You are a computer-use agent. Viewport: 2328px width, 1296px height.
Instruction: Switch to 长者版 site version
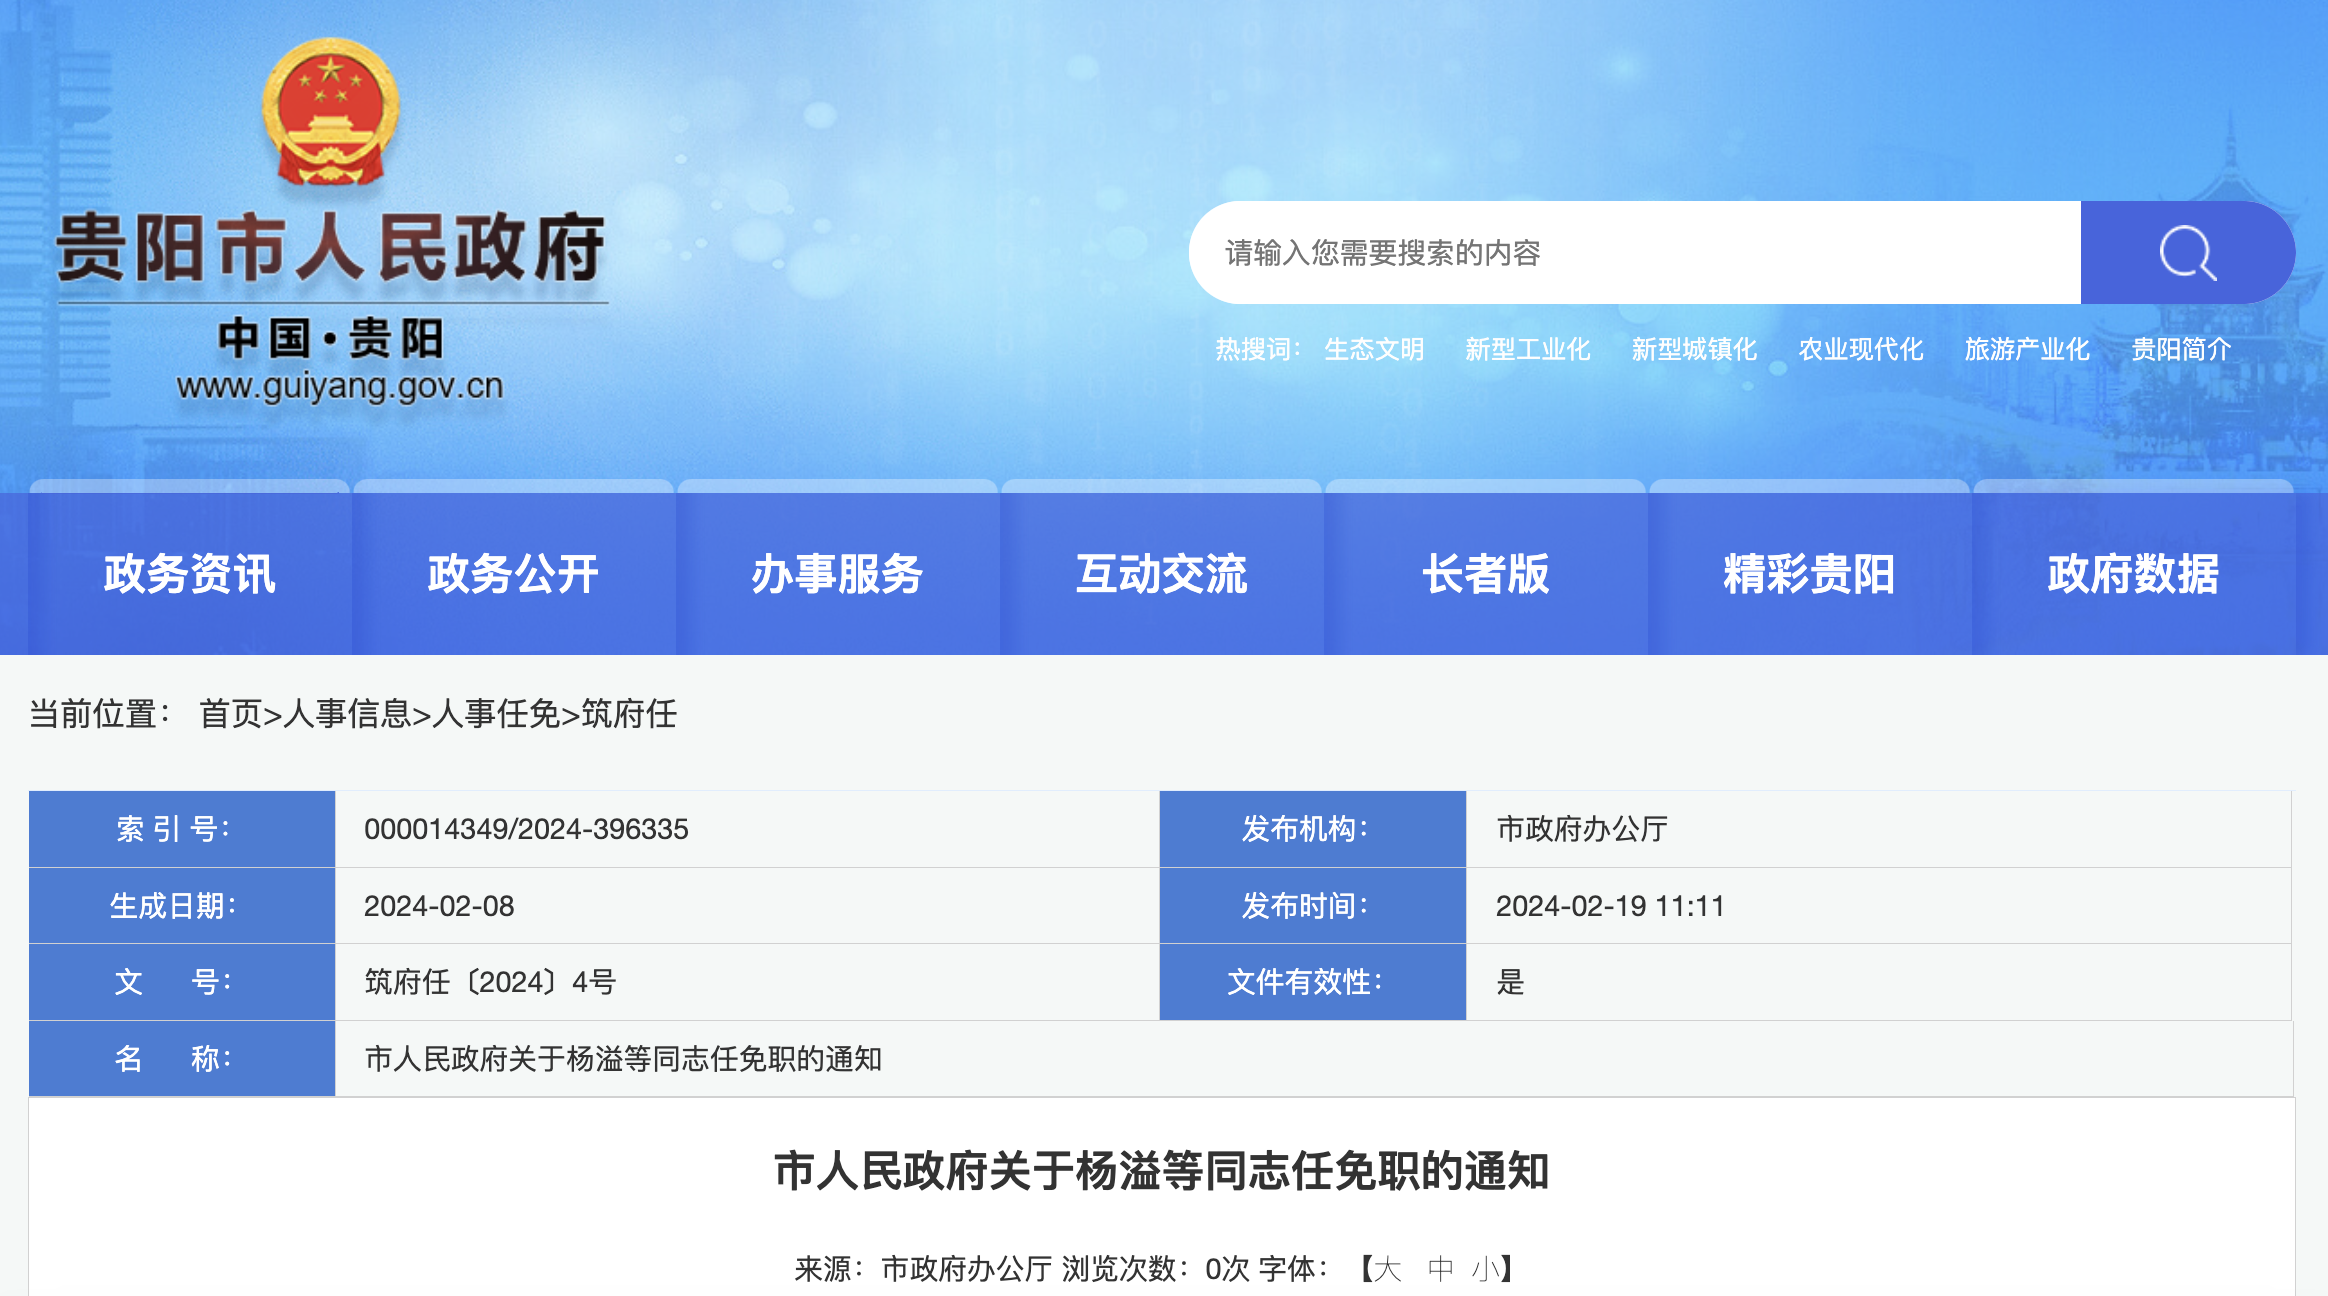click(x=1485, y=574)
